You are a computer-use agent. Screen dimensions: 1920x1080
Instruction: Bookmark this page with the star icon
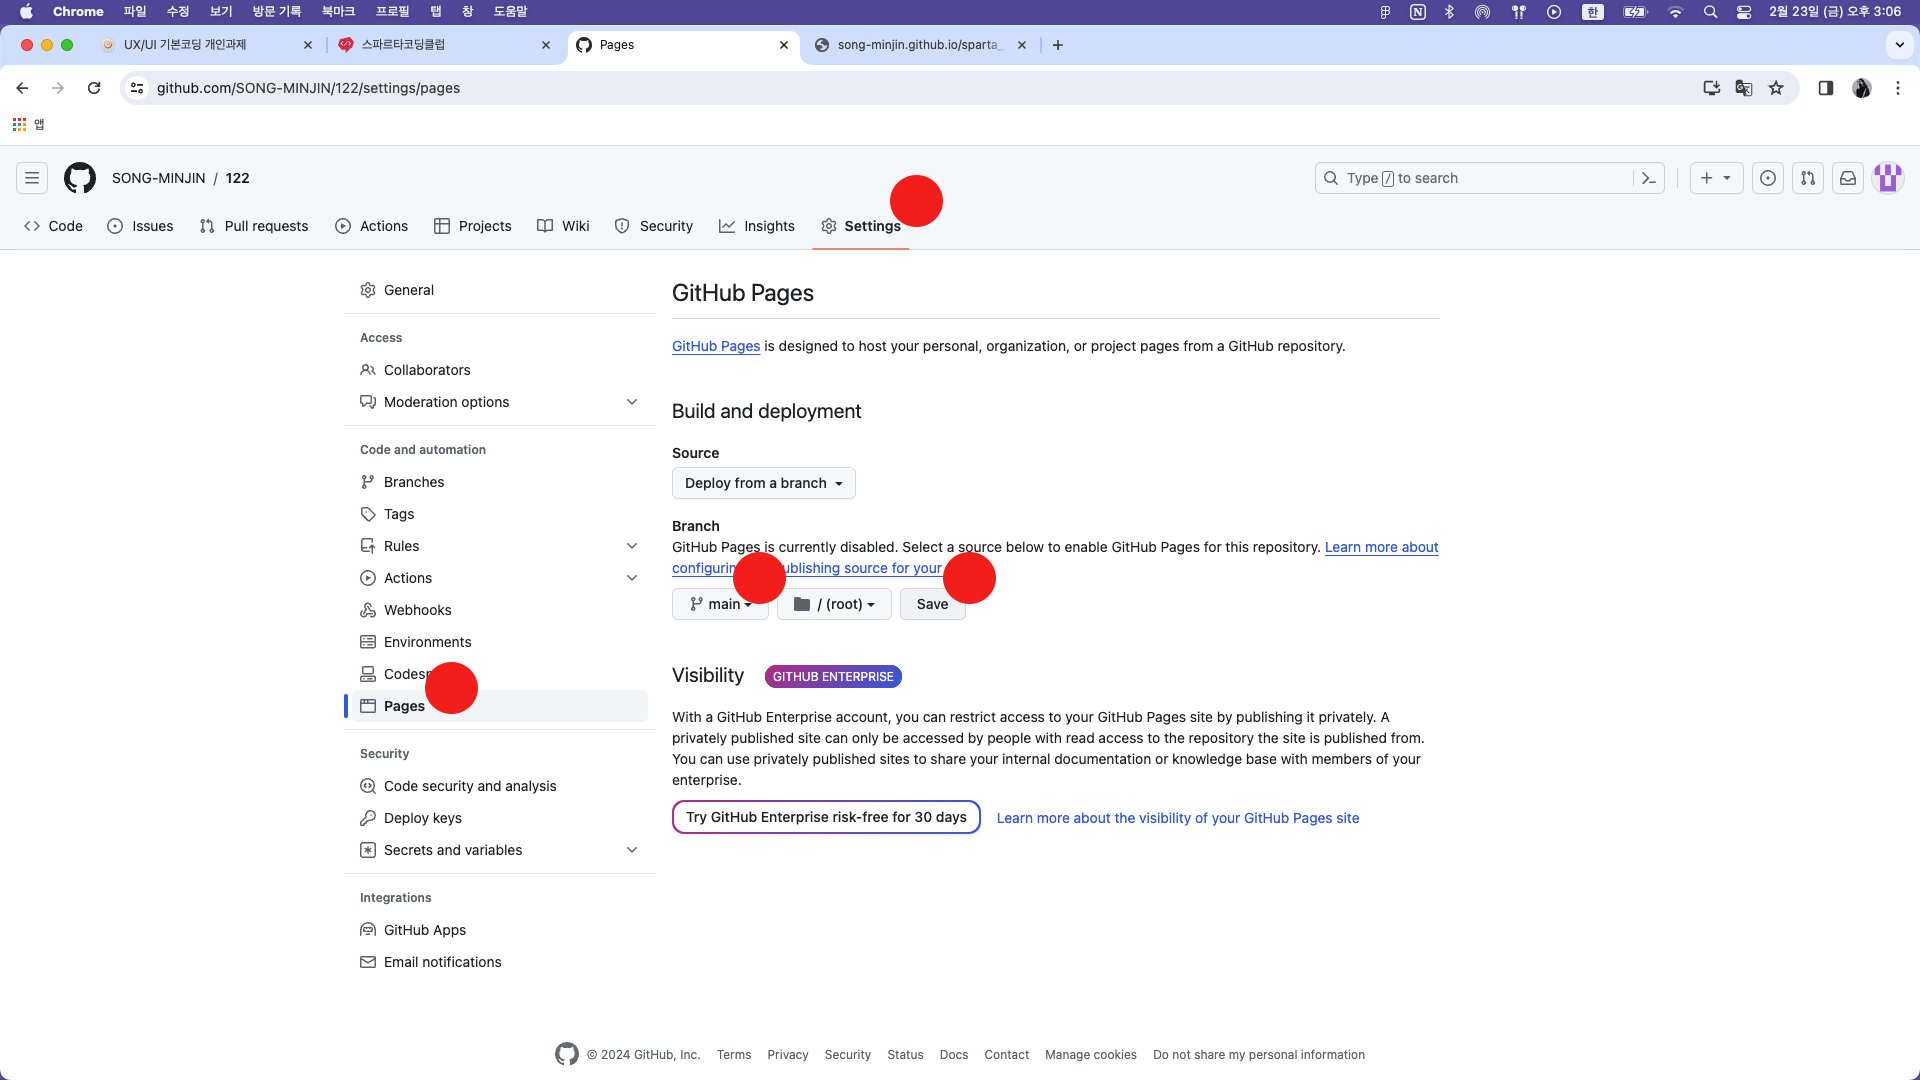coord(1776,88)
